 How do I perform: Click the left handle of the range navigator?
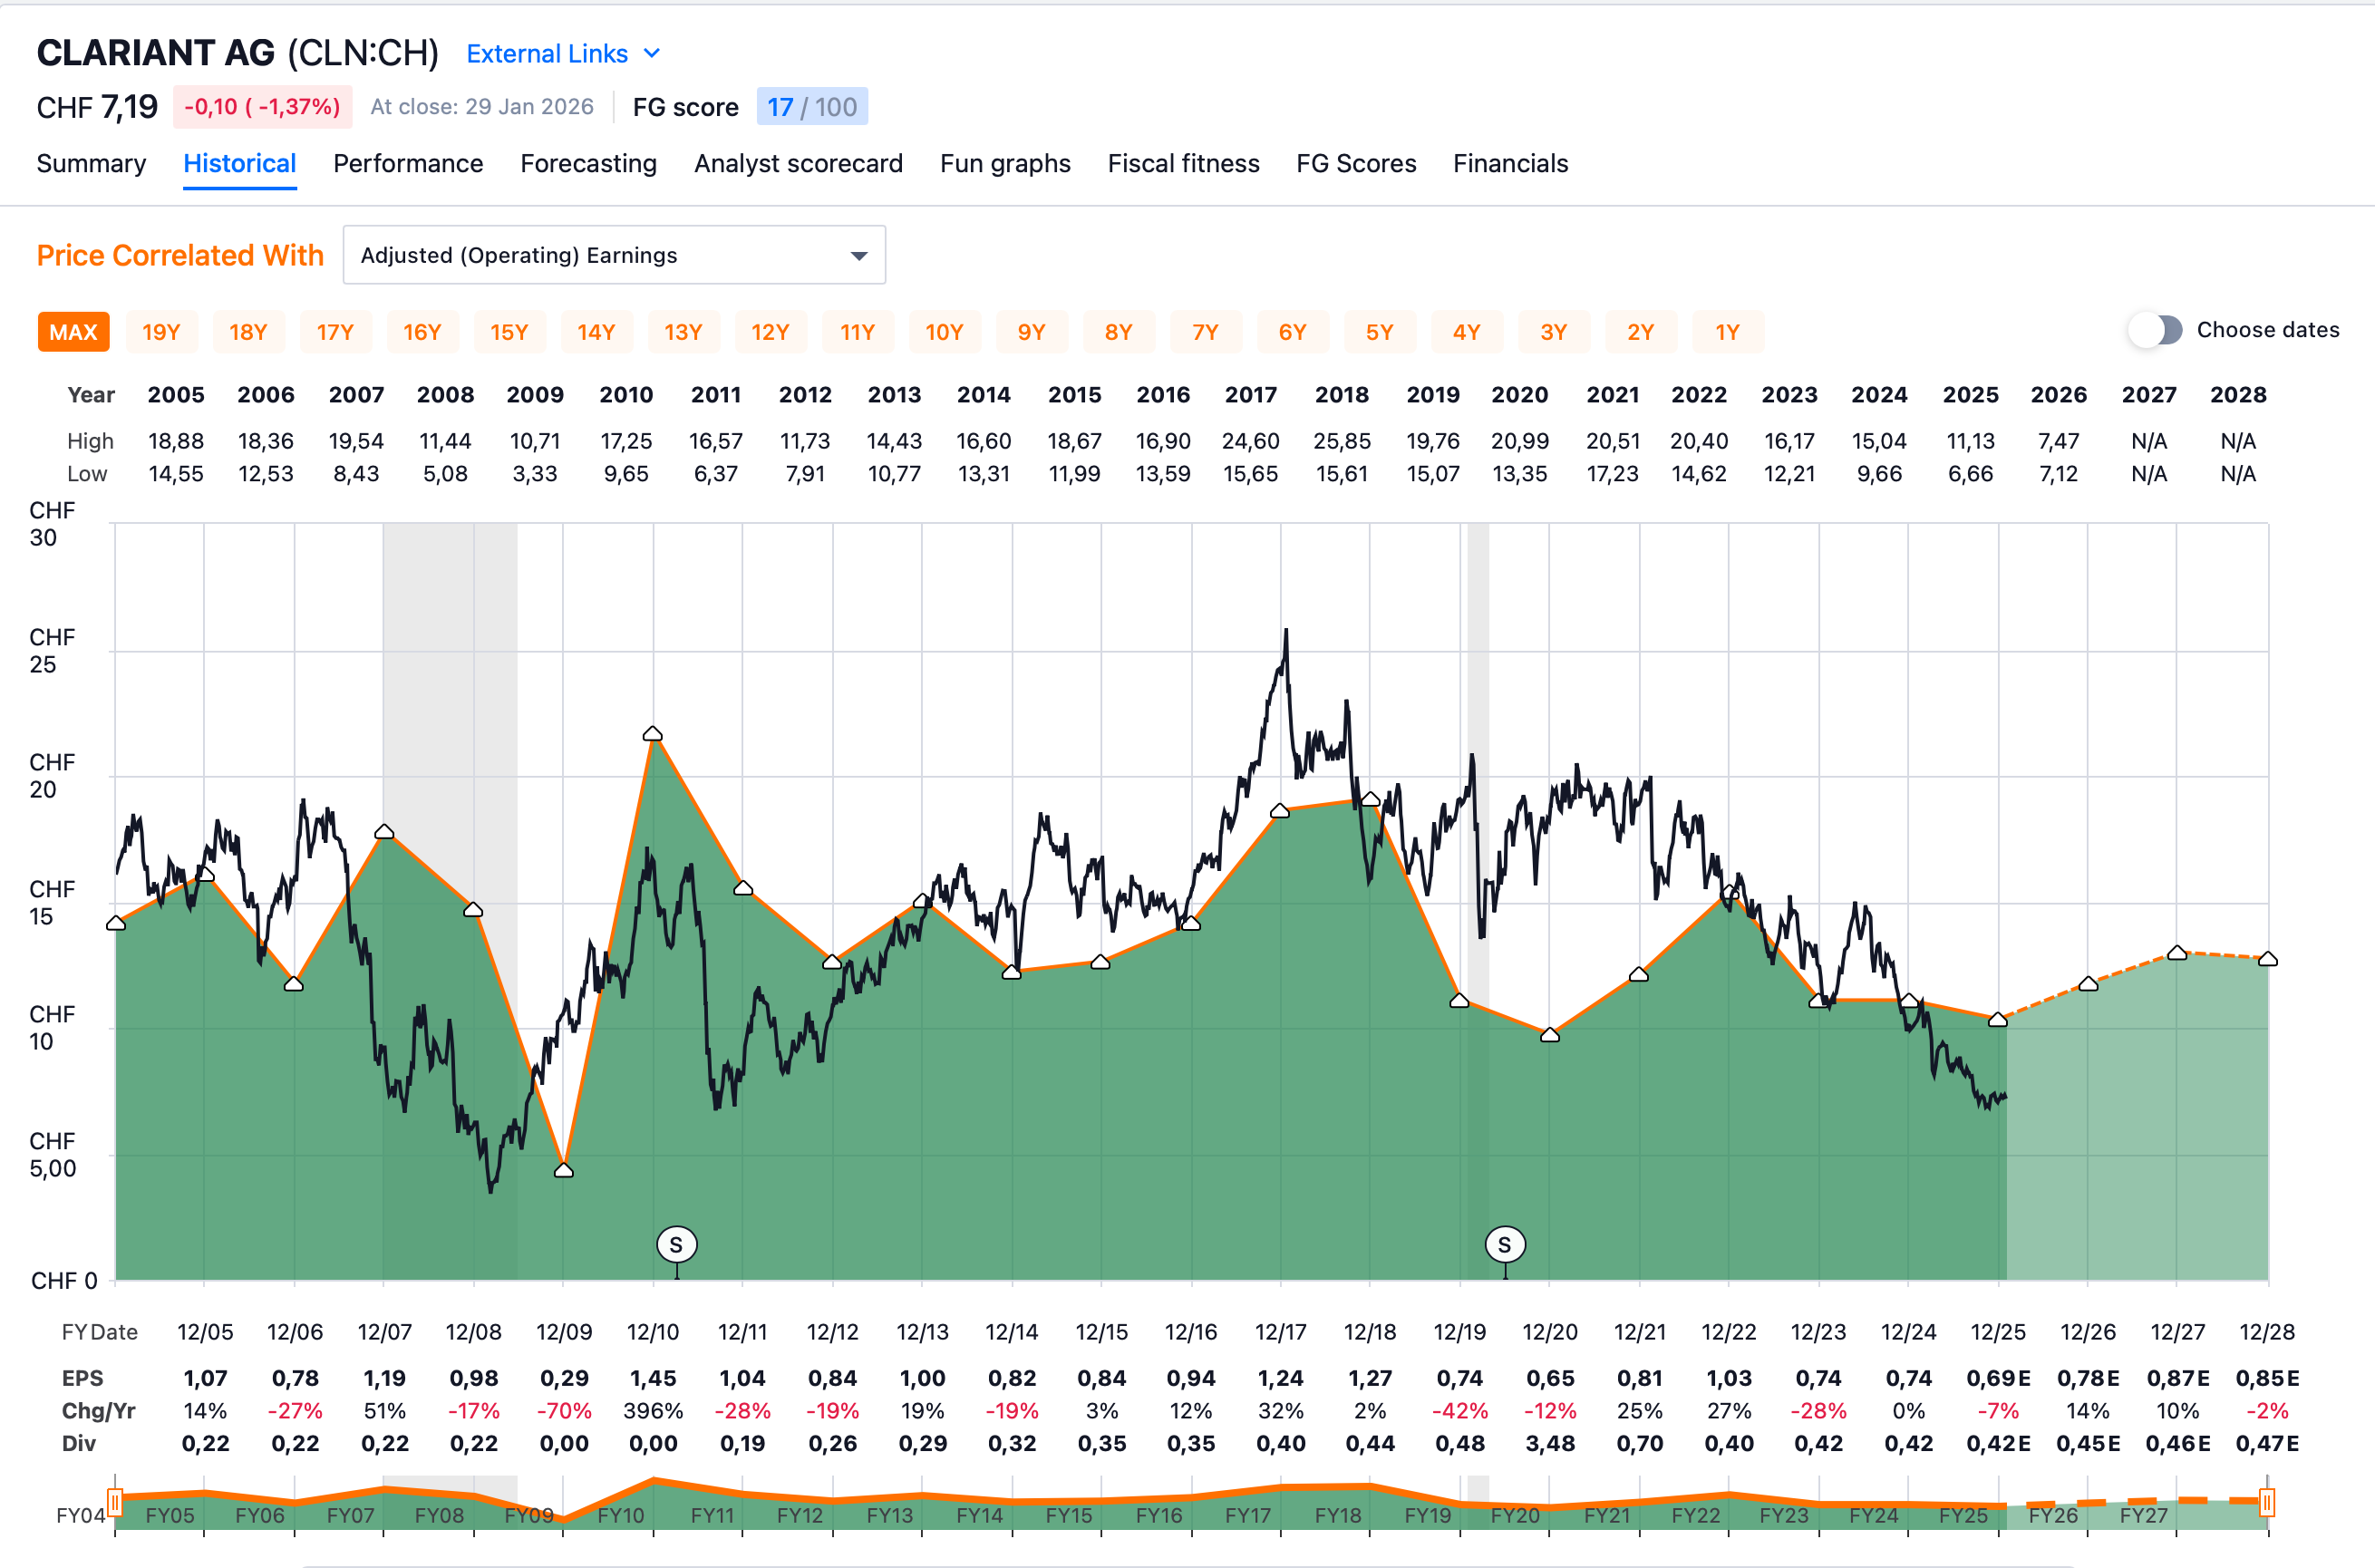coord(115,1502)
